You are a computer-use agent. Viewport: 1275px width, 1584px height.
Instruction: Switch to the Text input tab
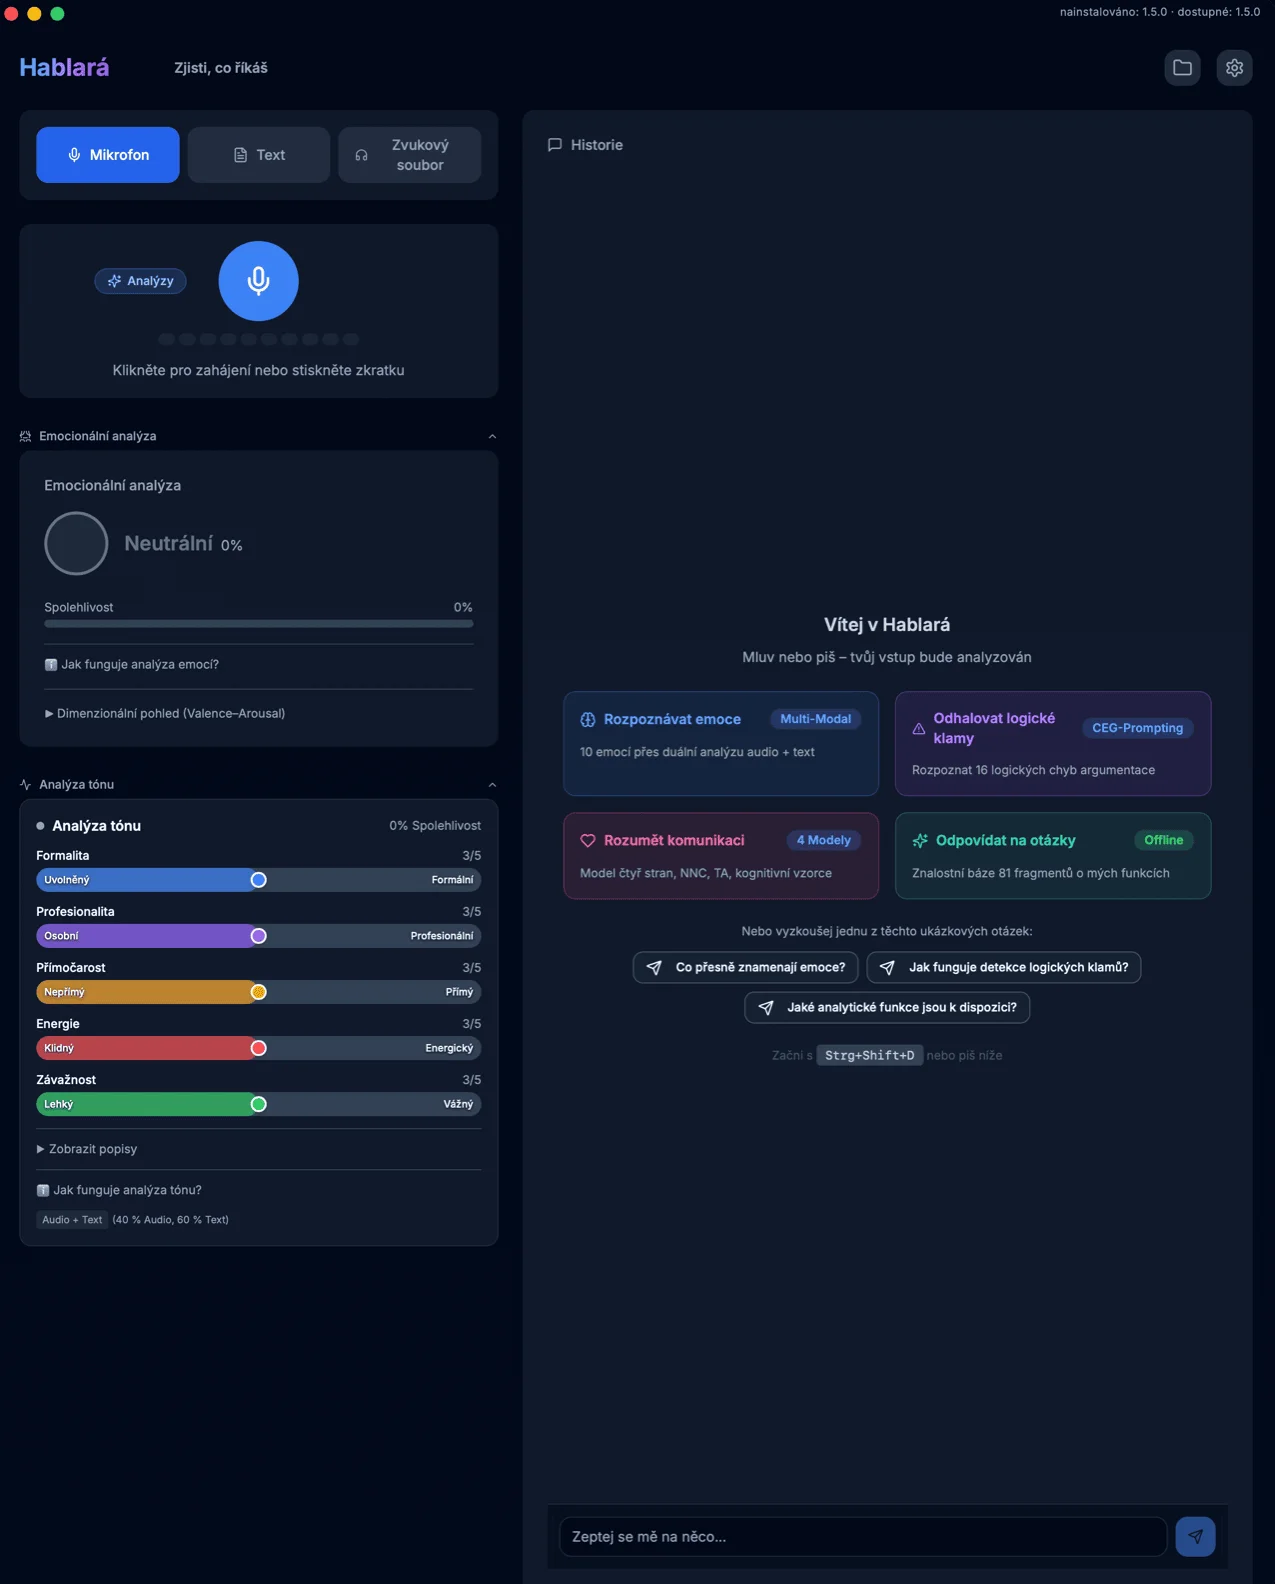click(x=259, y=155)
